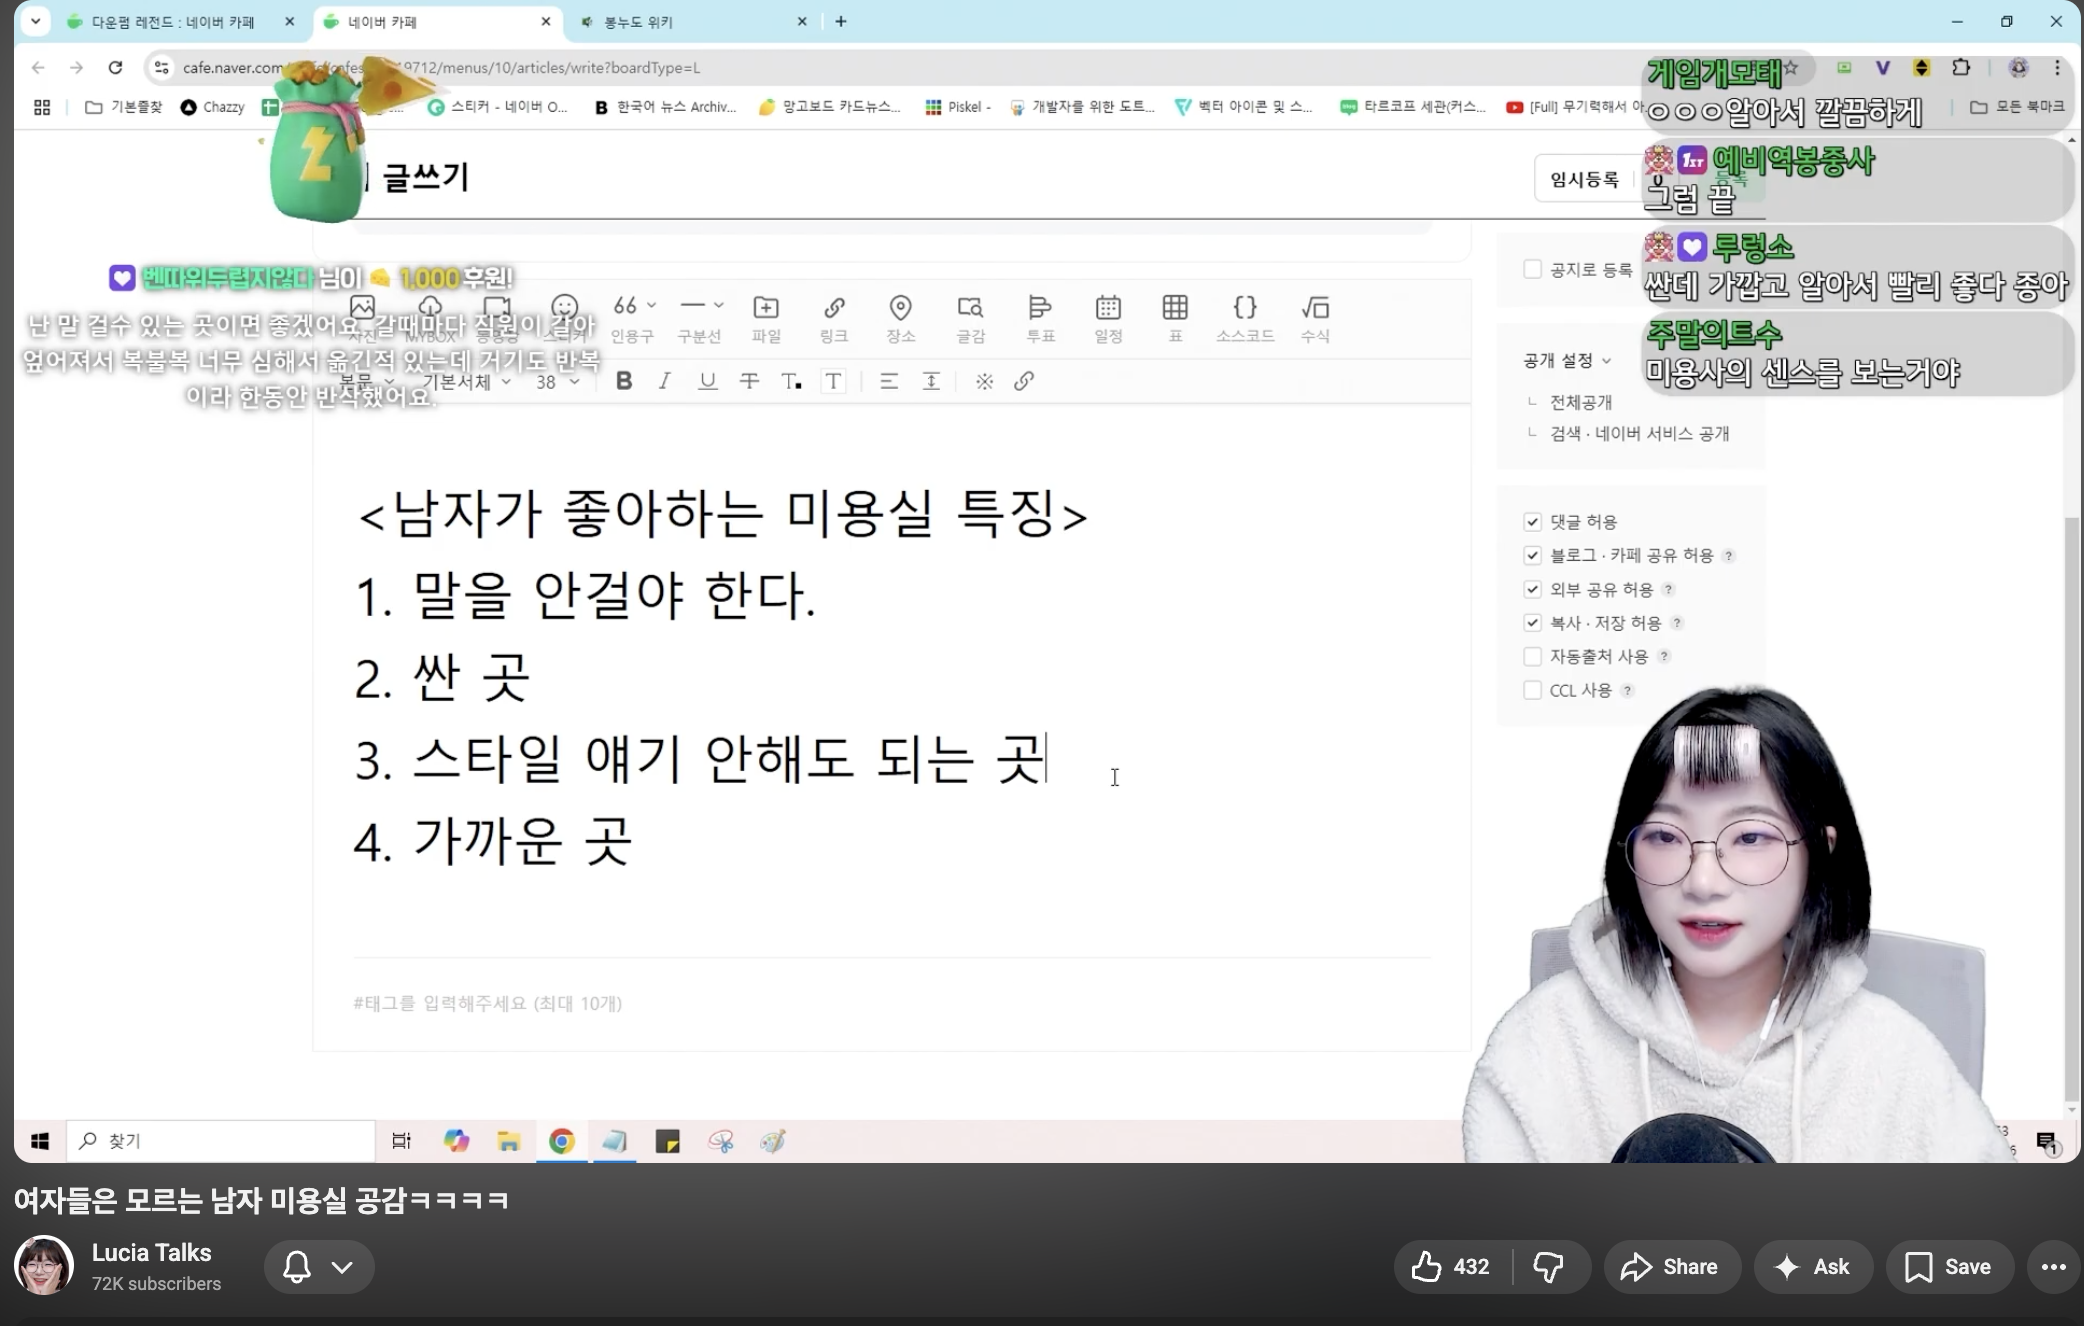Insert a table (표) via the grid icon
Screen dimensions: 2084x1326
[x=1175, y=308]
